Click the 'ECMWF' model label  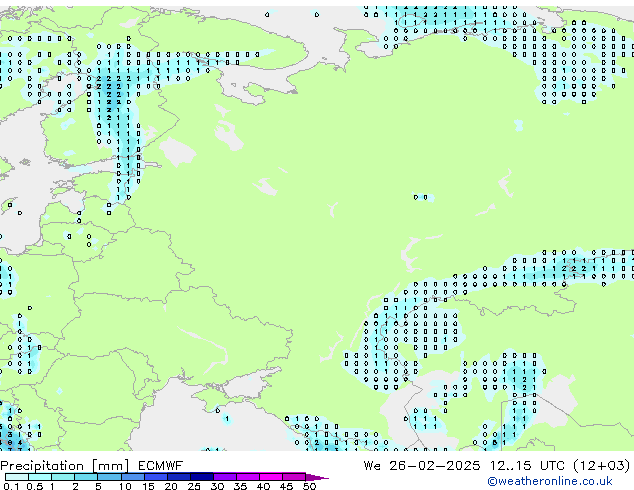[160, 466]
